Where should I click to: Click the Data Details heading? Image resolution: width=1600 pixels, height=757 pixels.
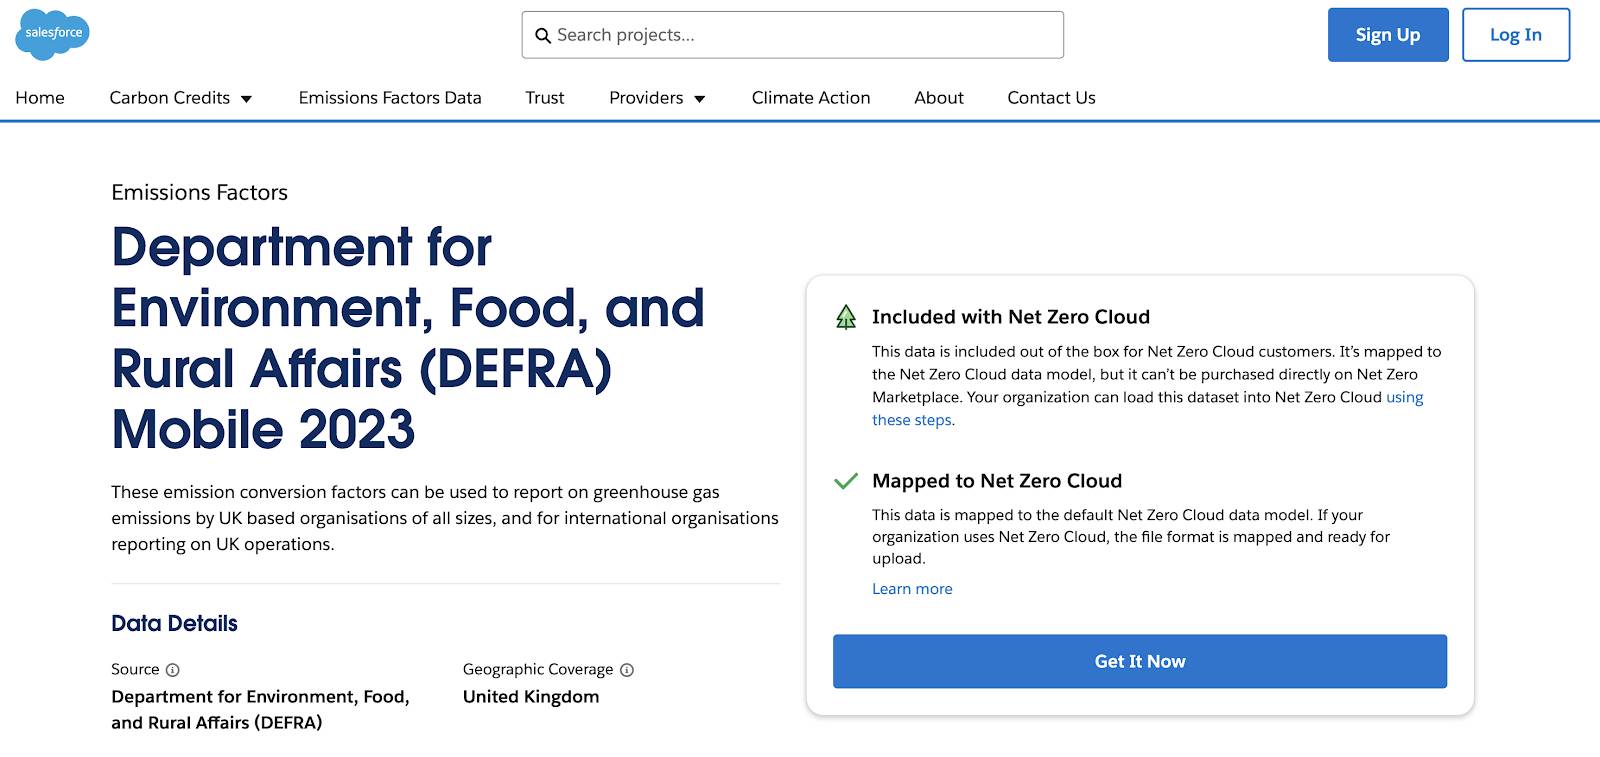(x=174, y=624)
